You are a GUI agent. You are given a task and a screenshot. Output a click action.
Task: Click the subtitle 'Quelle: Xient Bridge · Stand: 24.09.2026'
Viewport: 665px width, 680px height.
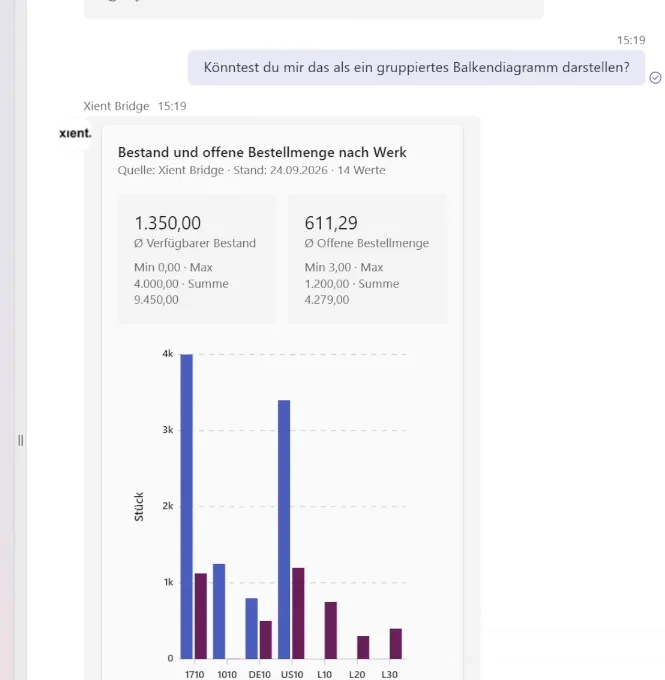[223, 170]
